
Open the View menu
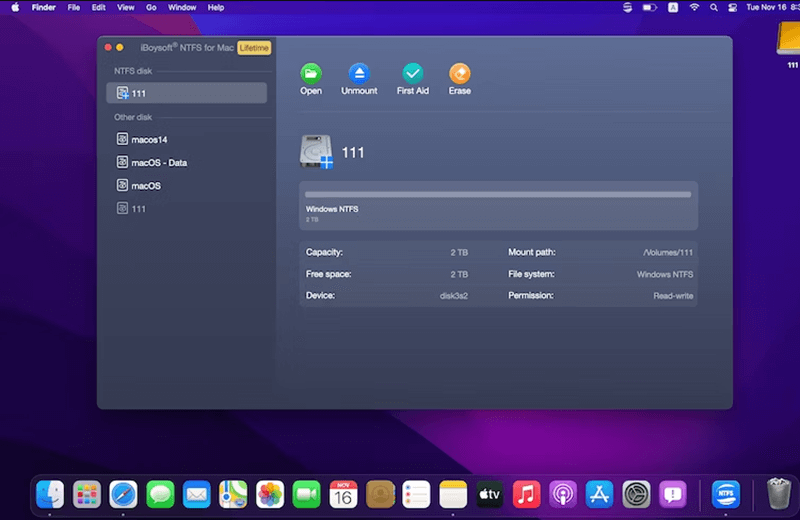pyautogui.click(x=126, y=7)
